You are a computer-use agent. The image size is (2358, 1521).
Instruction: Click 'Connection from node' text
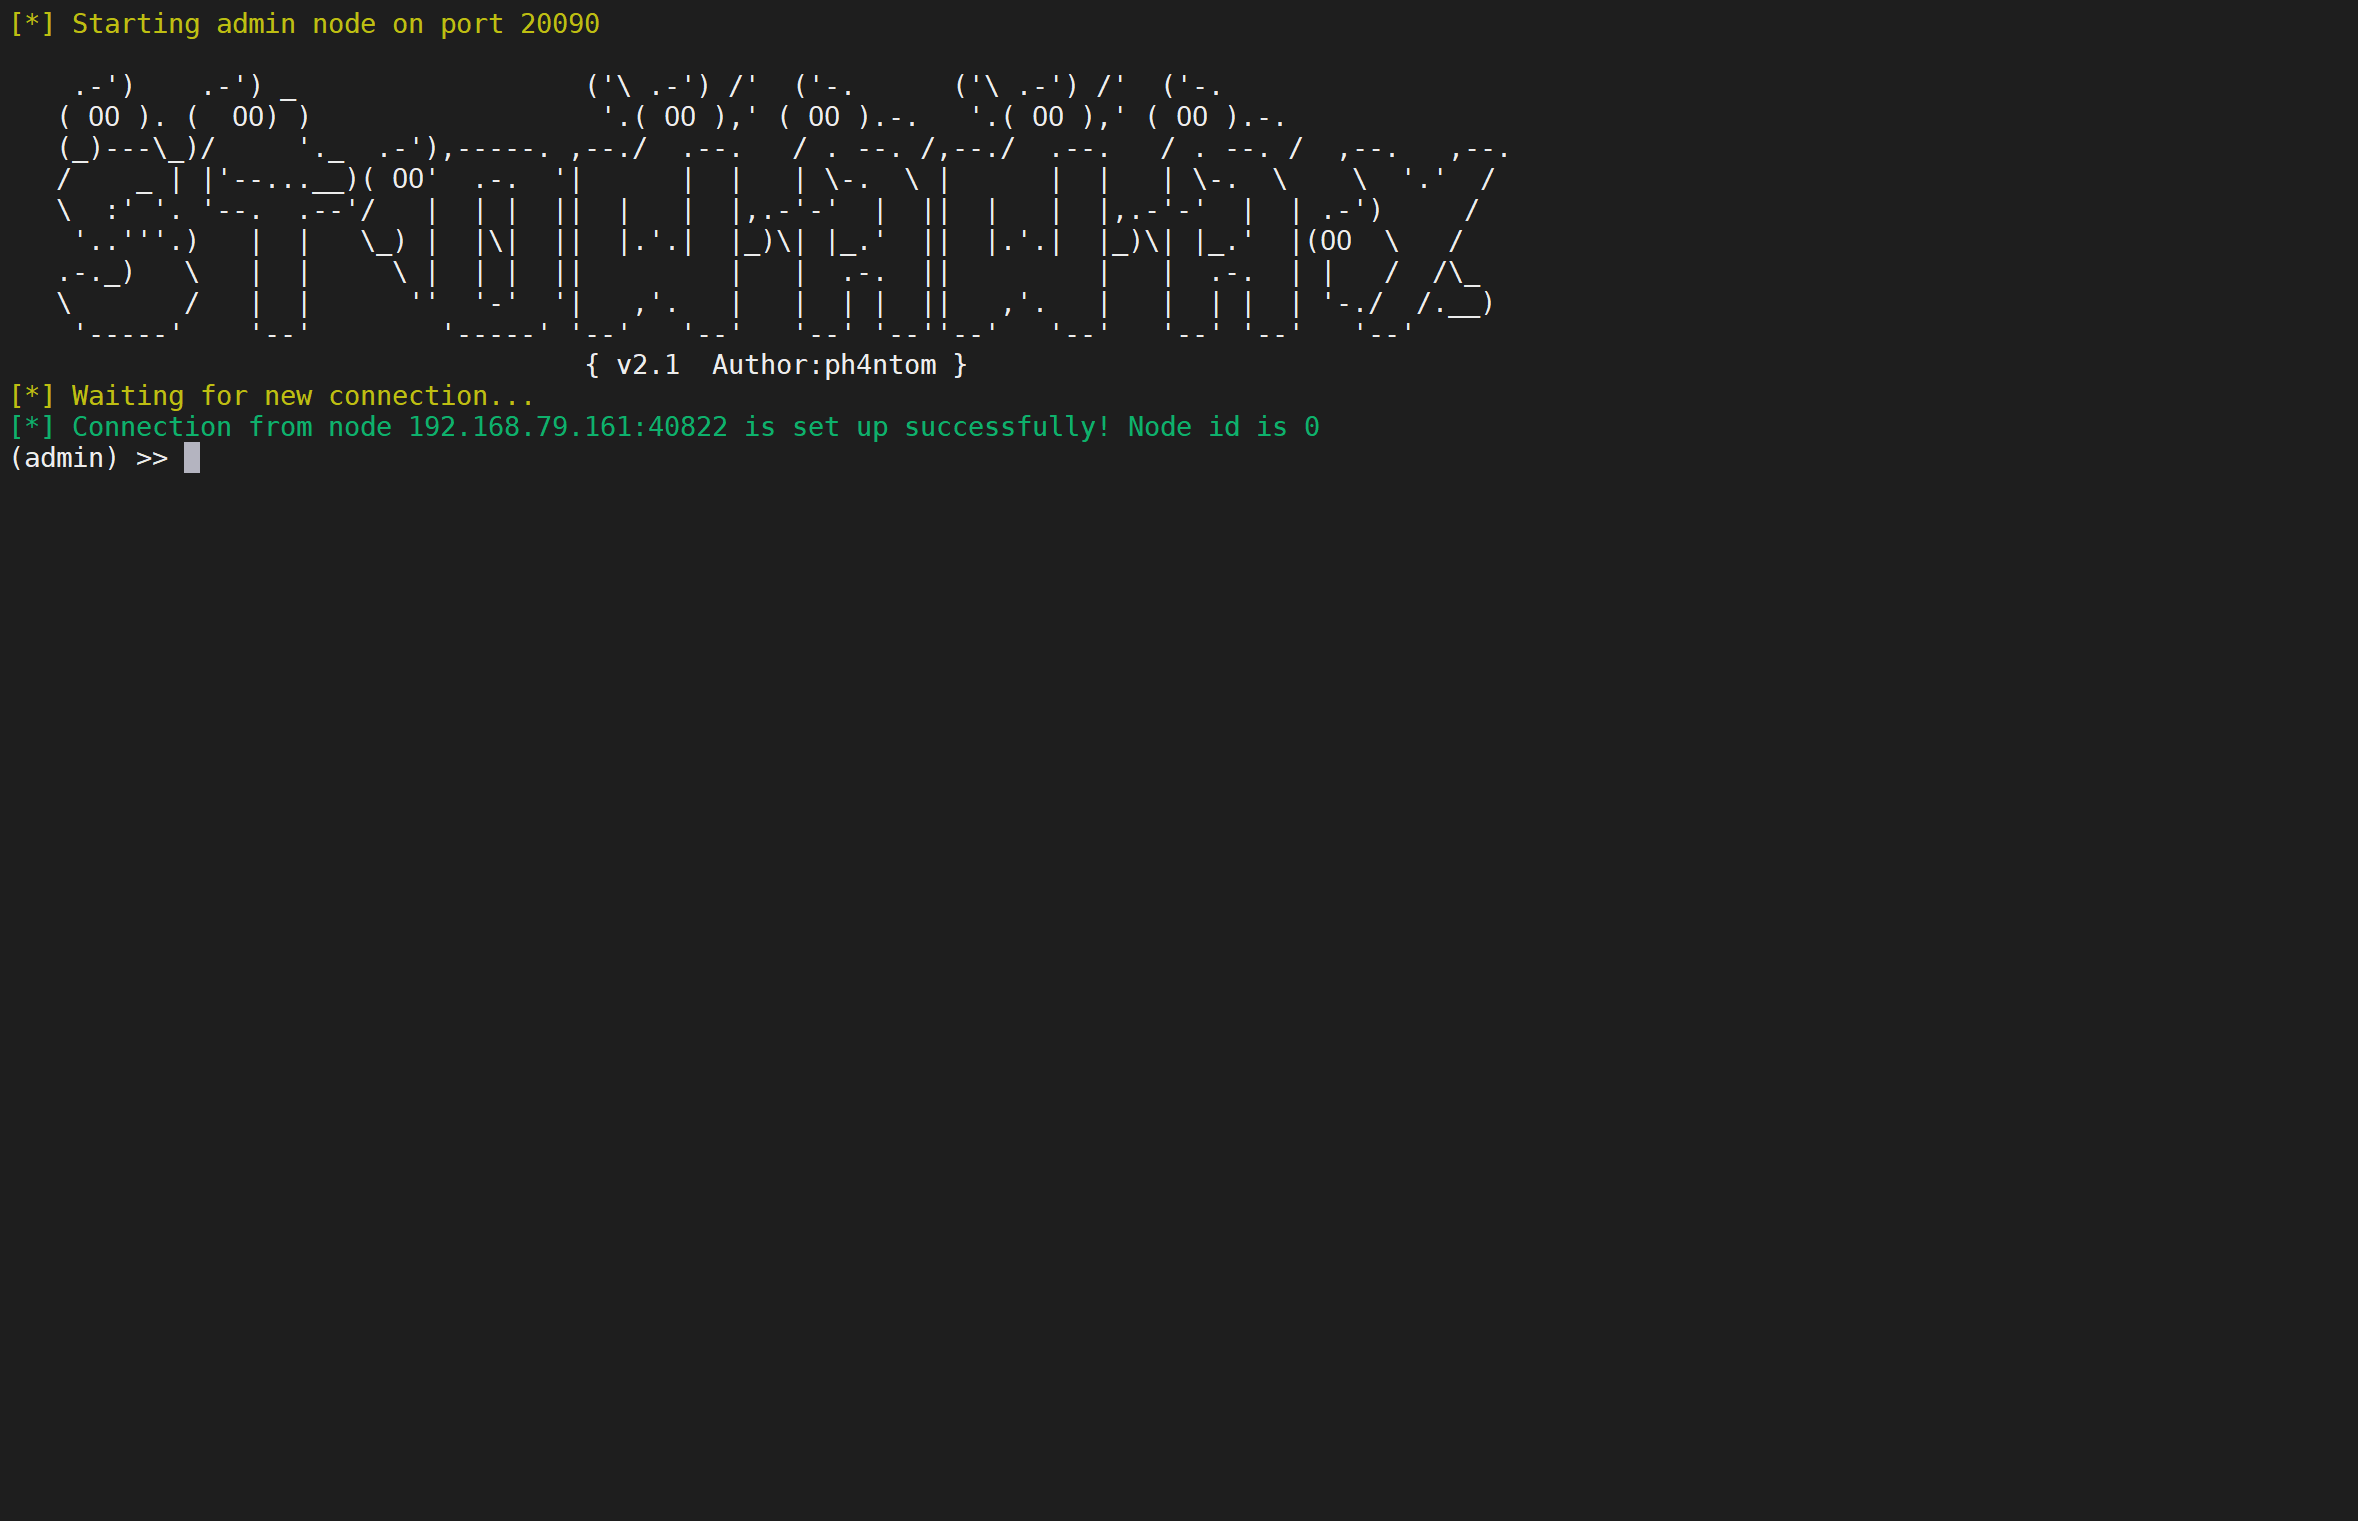click(231, 427)
